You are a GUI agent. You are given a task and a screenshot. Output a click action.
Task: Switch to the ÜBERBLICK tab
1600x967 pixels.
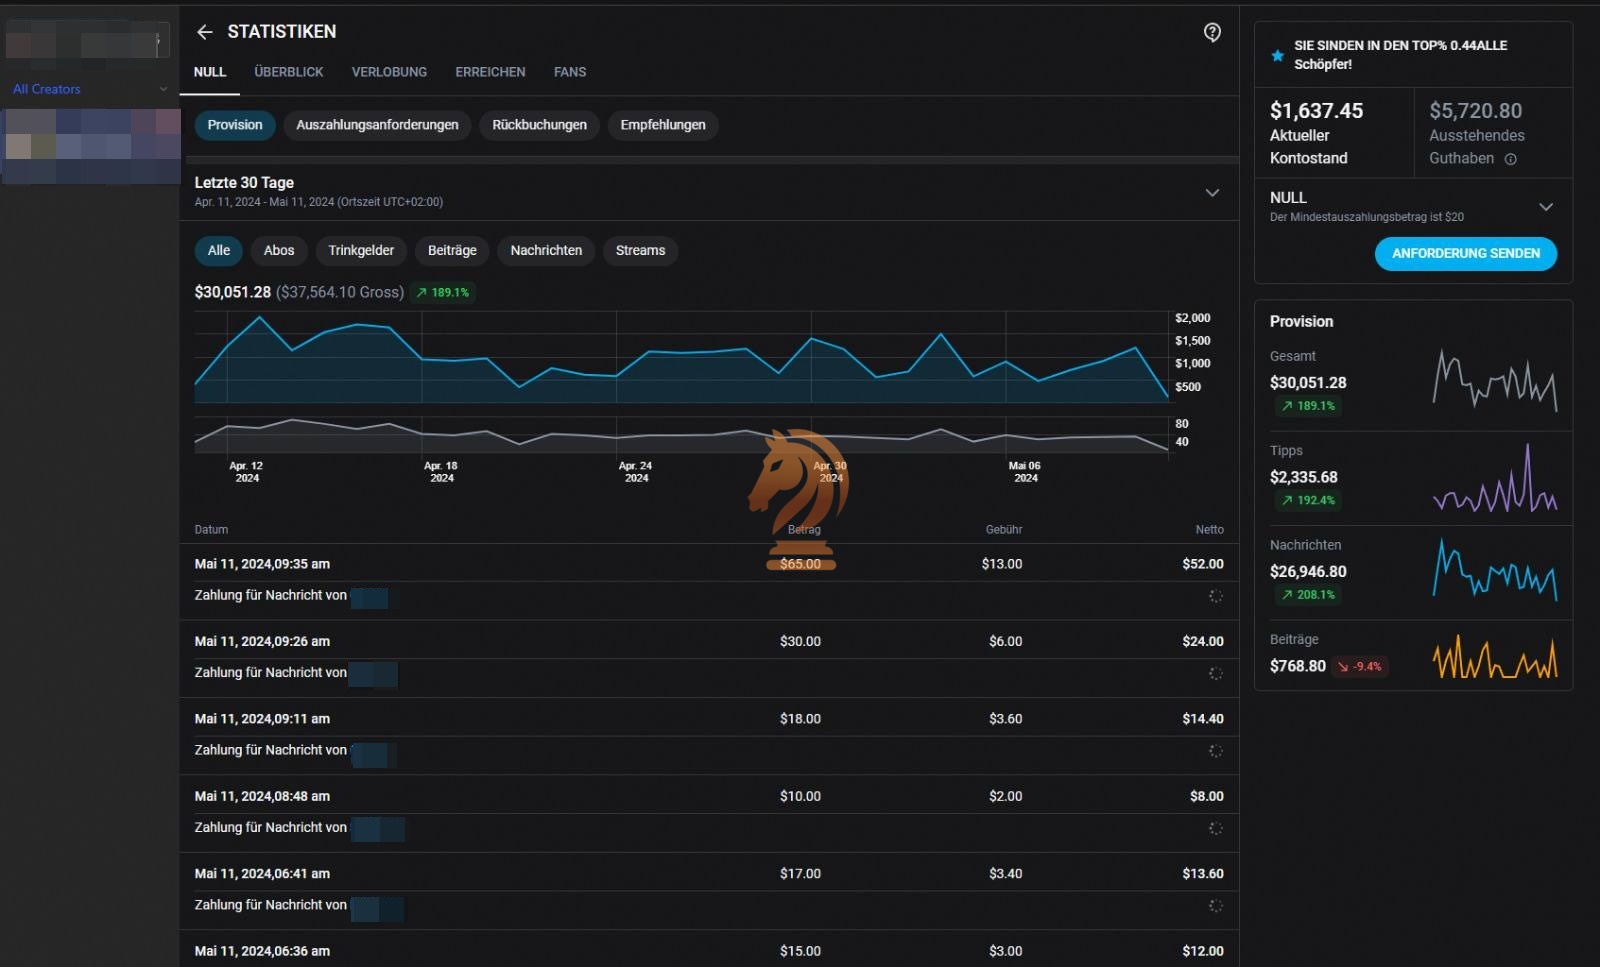[288, 72]
